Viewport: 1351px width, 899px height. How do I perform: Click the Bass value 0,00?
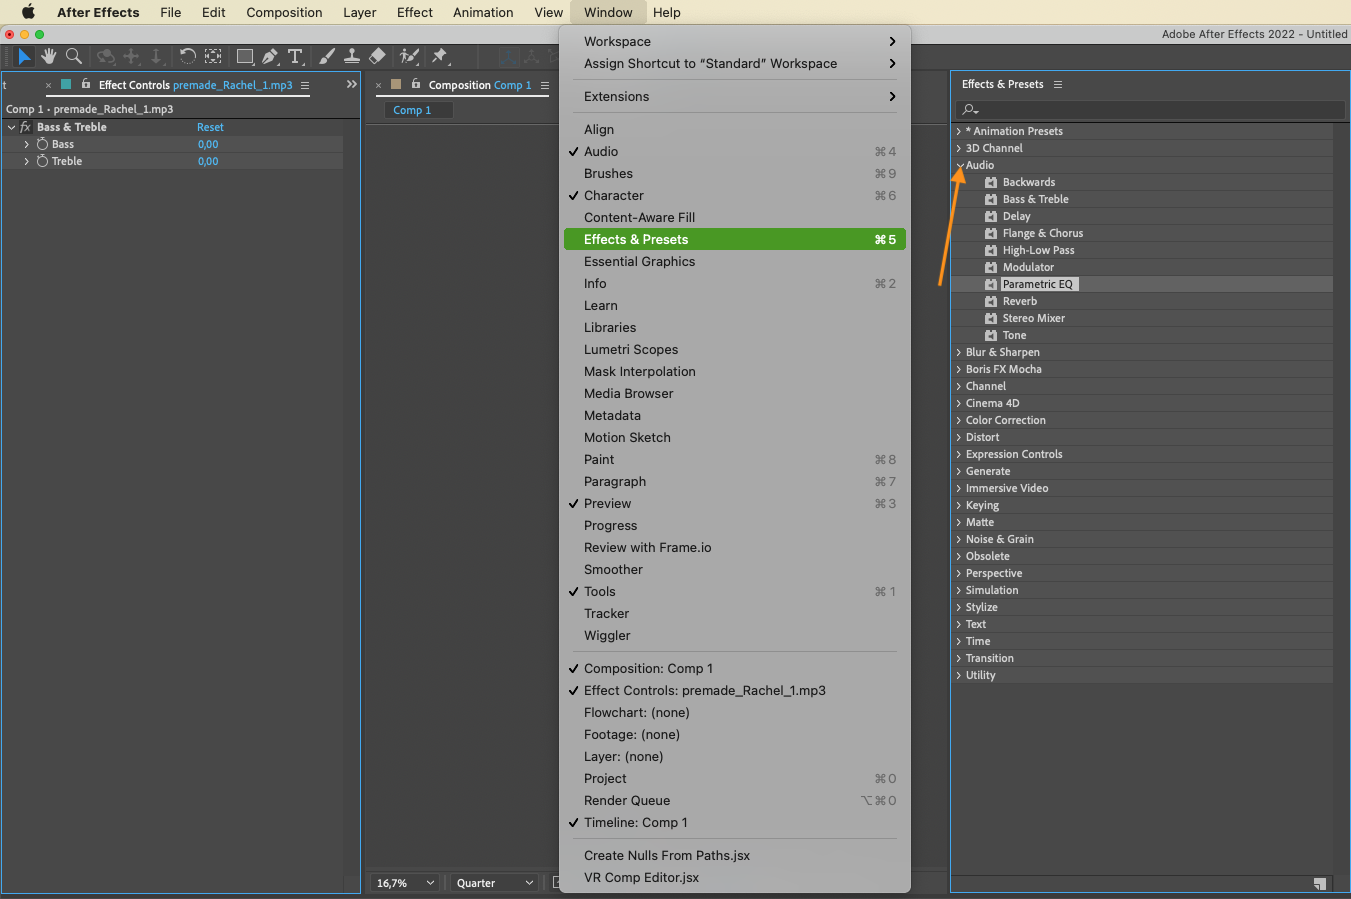pos(208,144)
